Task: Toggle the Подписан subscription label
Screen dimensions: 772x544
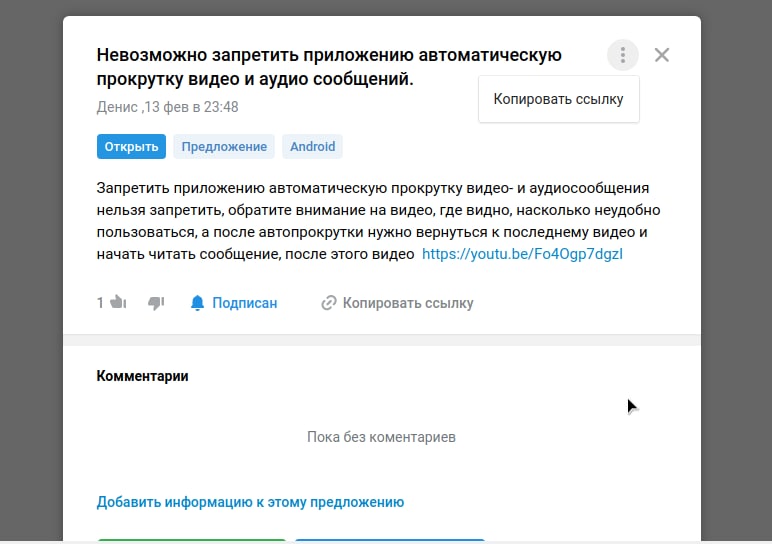Action: pos(245,303)
